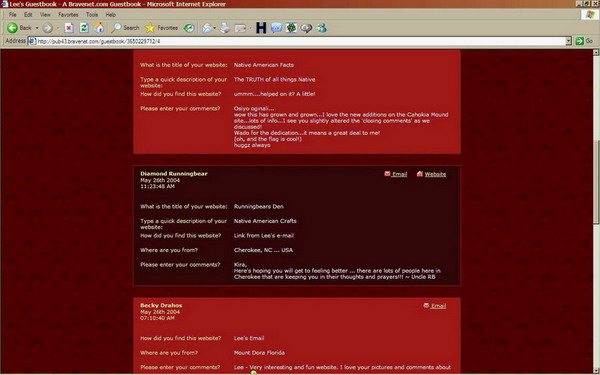The image size is (600, 375).
Task: Expand the address bar URL dropdown
Action: [x=568, y=41]
